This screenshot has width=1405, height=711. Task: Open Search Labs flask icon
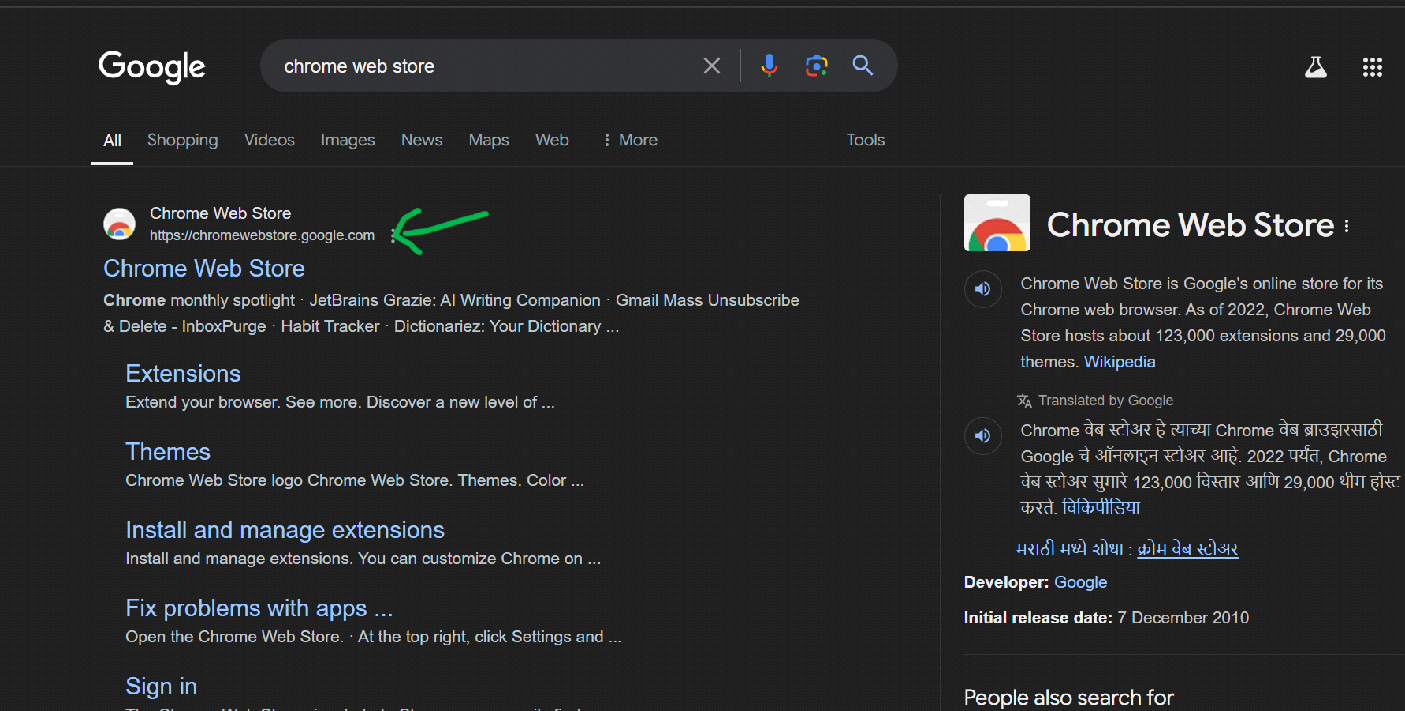[x=1315, y=67]
